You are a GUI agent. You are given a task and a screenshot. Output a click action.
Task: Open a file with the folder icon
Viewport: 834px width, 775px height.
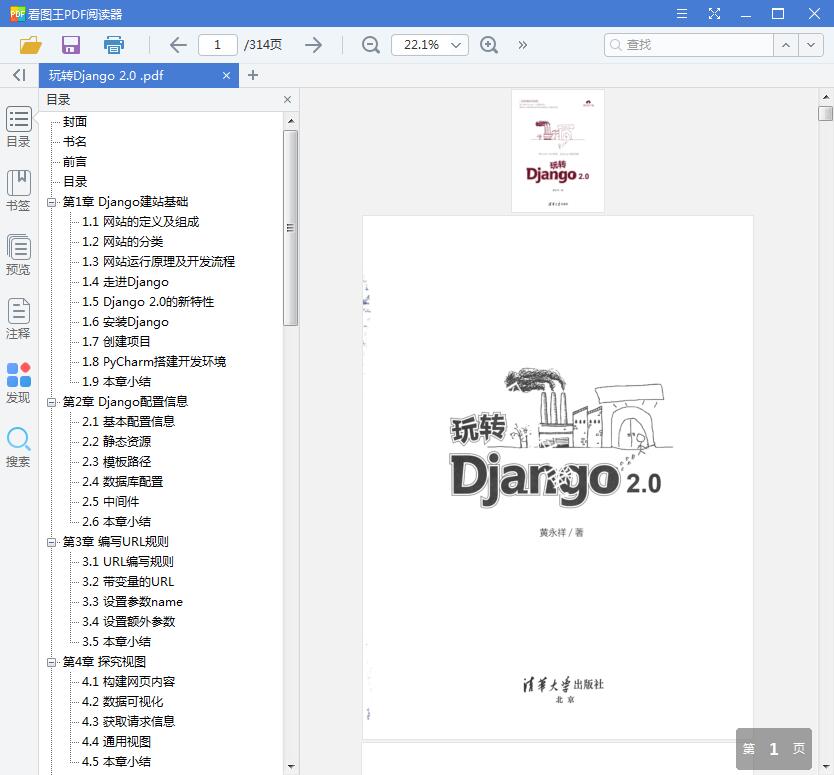click(x=29, y=45)
